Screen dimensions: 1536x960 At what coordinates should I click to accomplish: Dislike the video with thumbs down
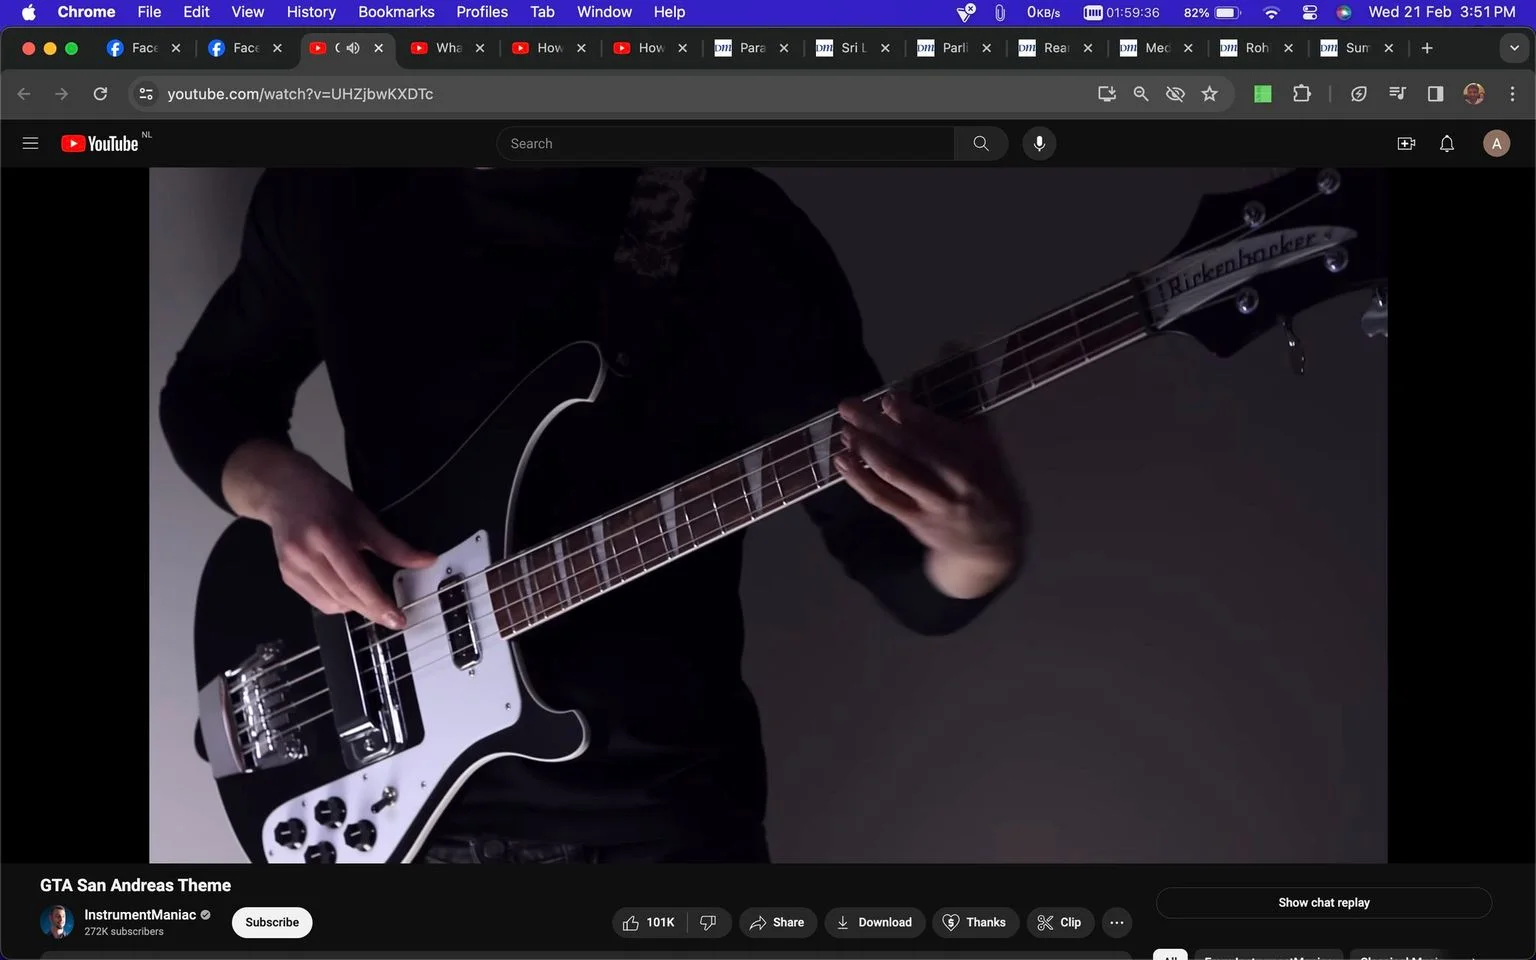[x=709, y=922]
